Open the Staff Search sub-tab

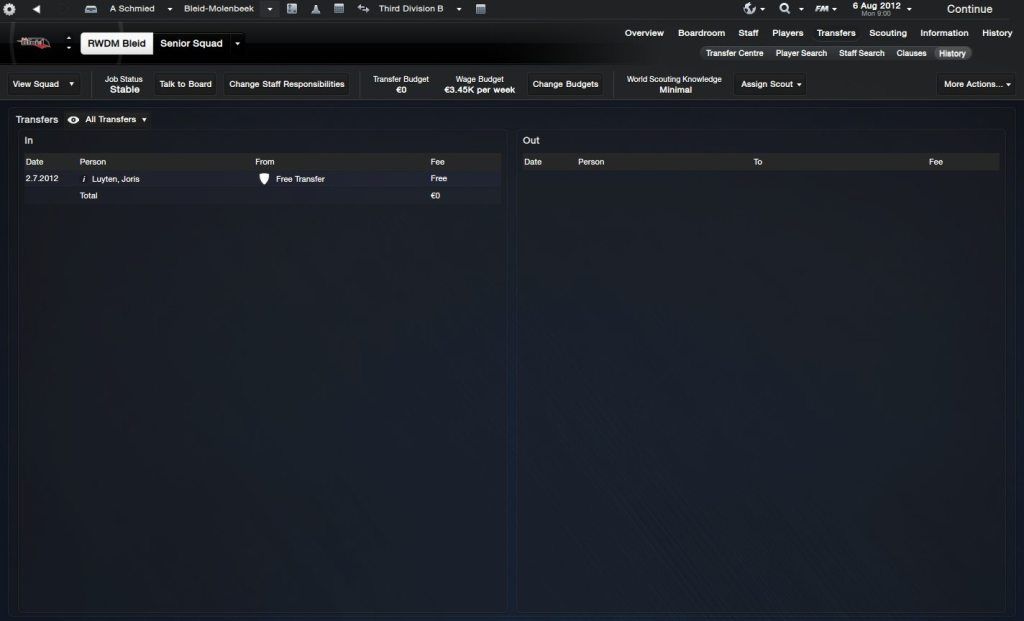tap(861, 54)
